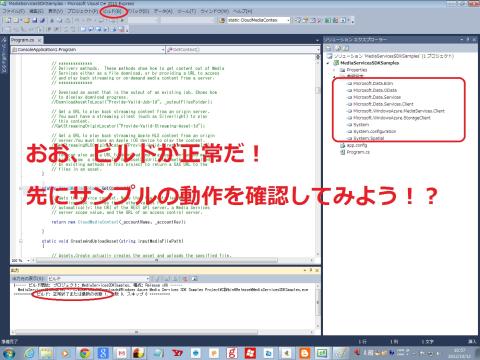
Task: Open the 表示(V) menu
Action: click(55, 11)
